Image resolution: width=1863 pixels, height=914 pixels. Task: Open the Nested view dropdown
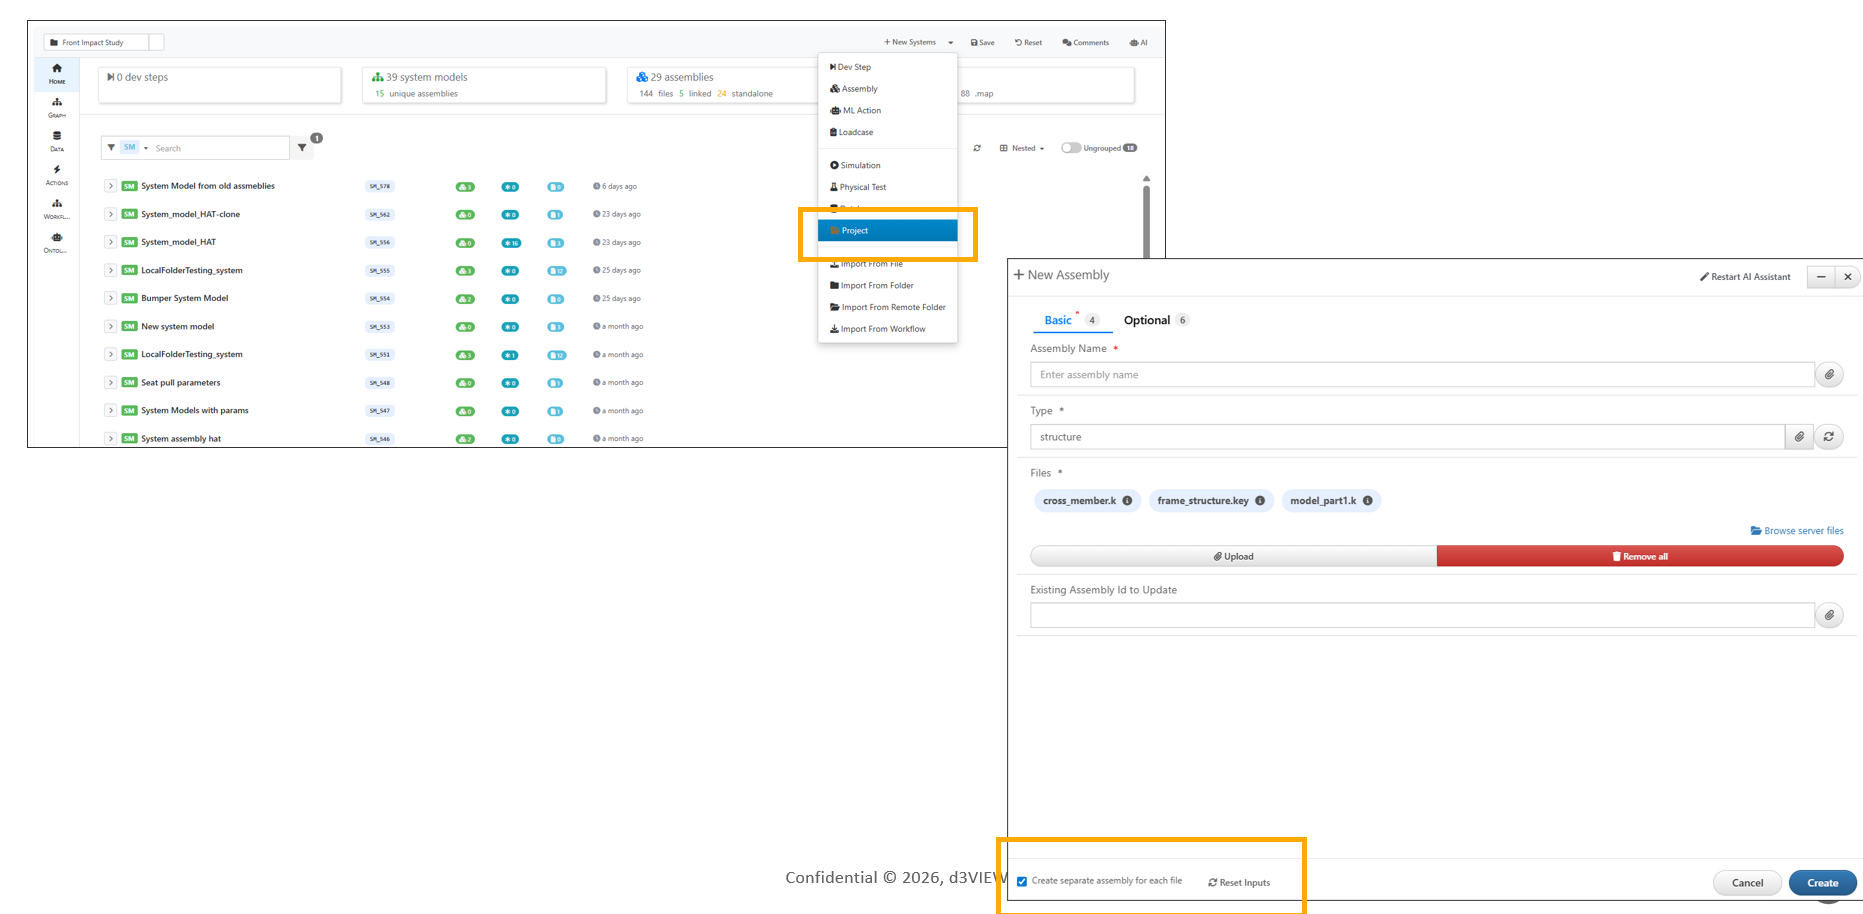pyautogui.click(x=1022, y=148)
